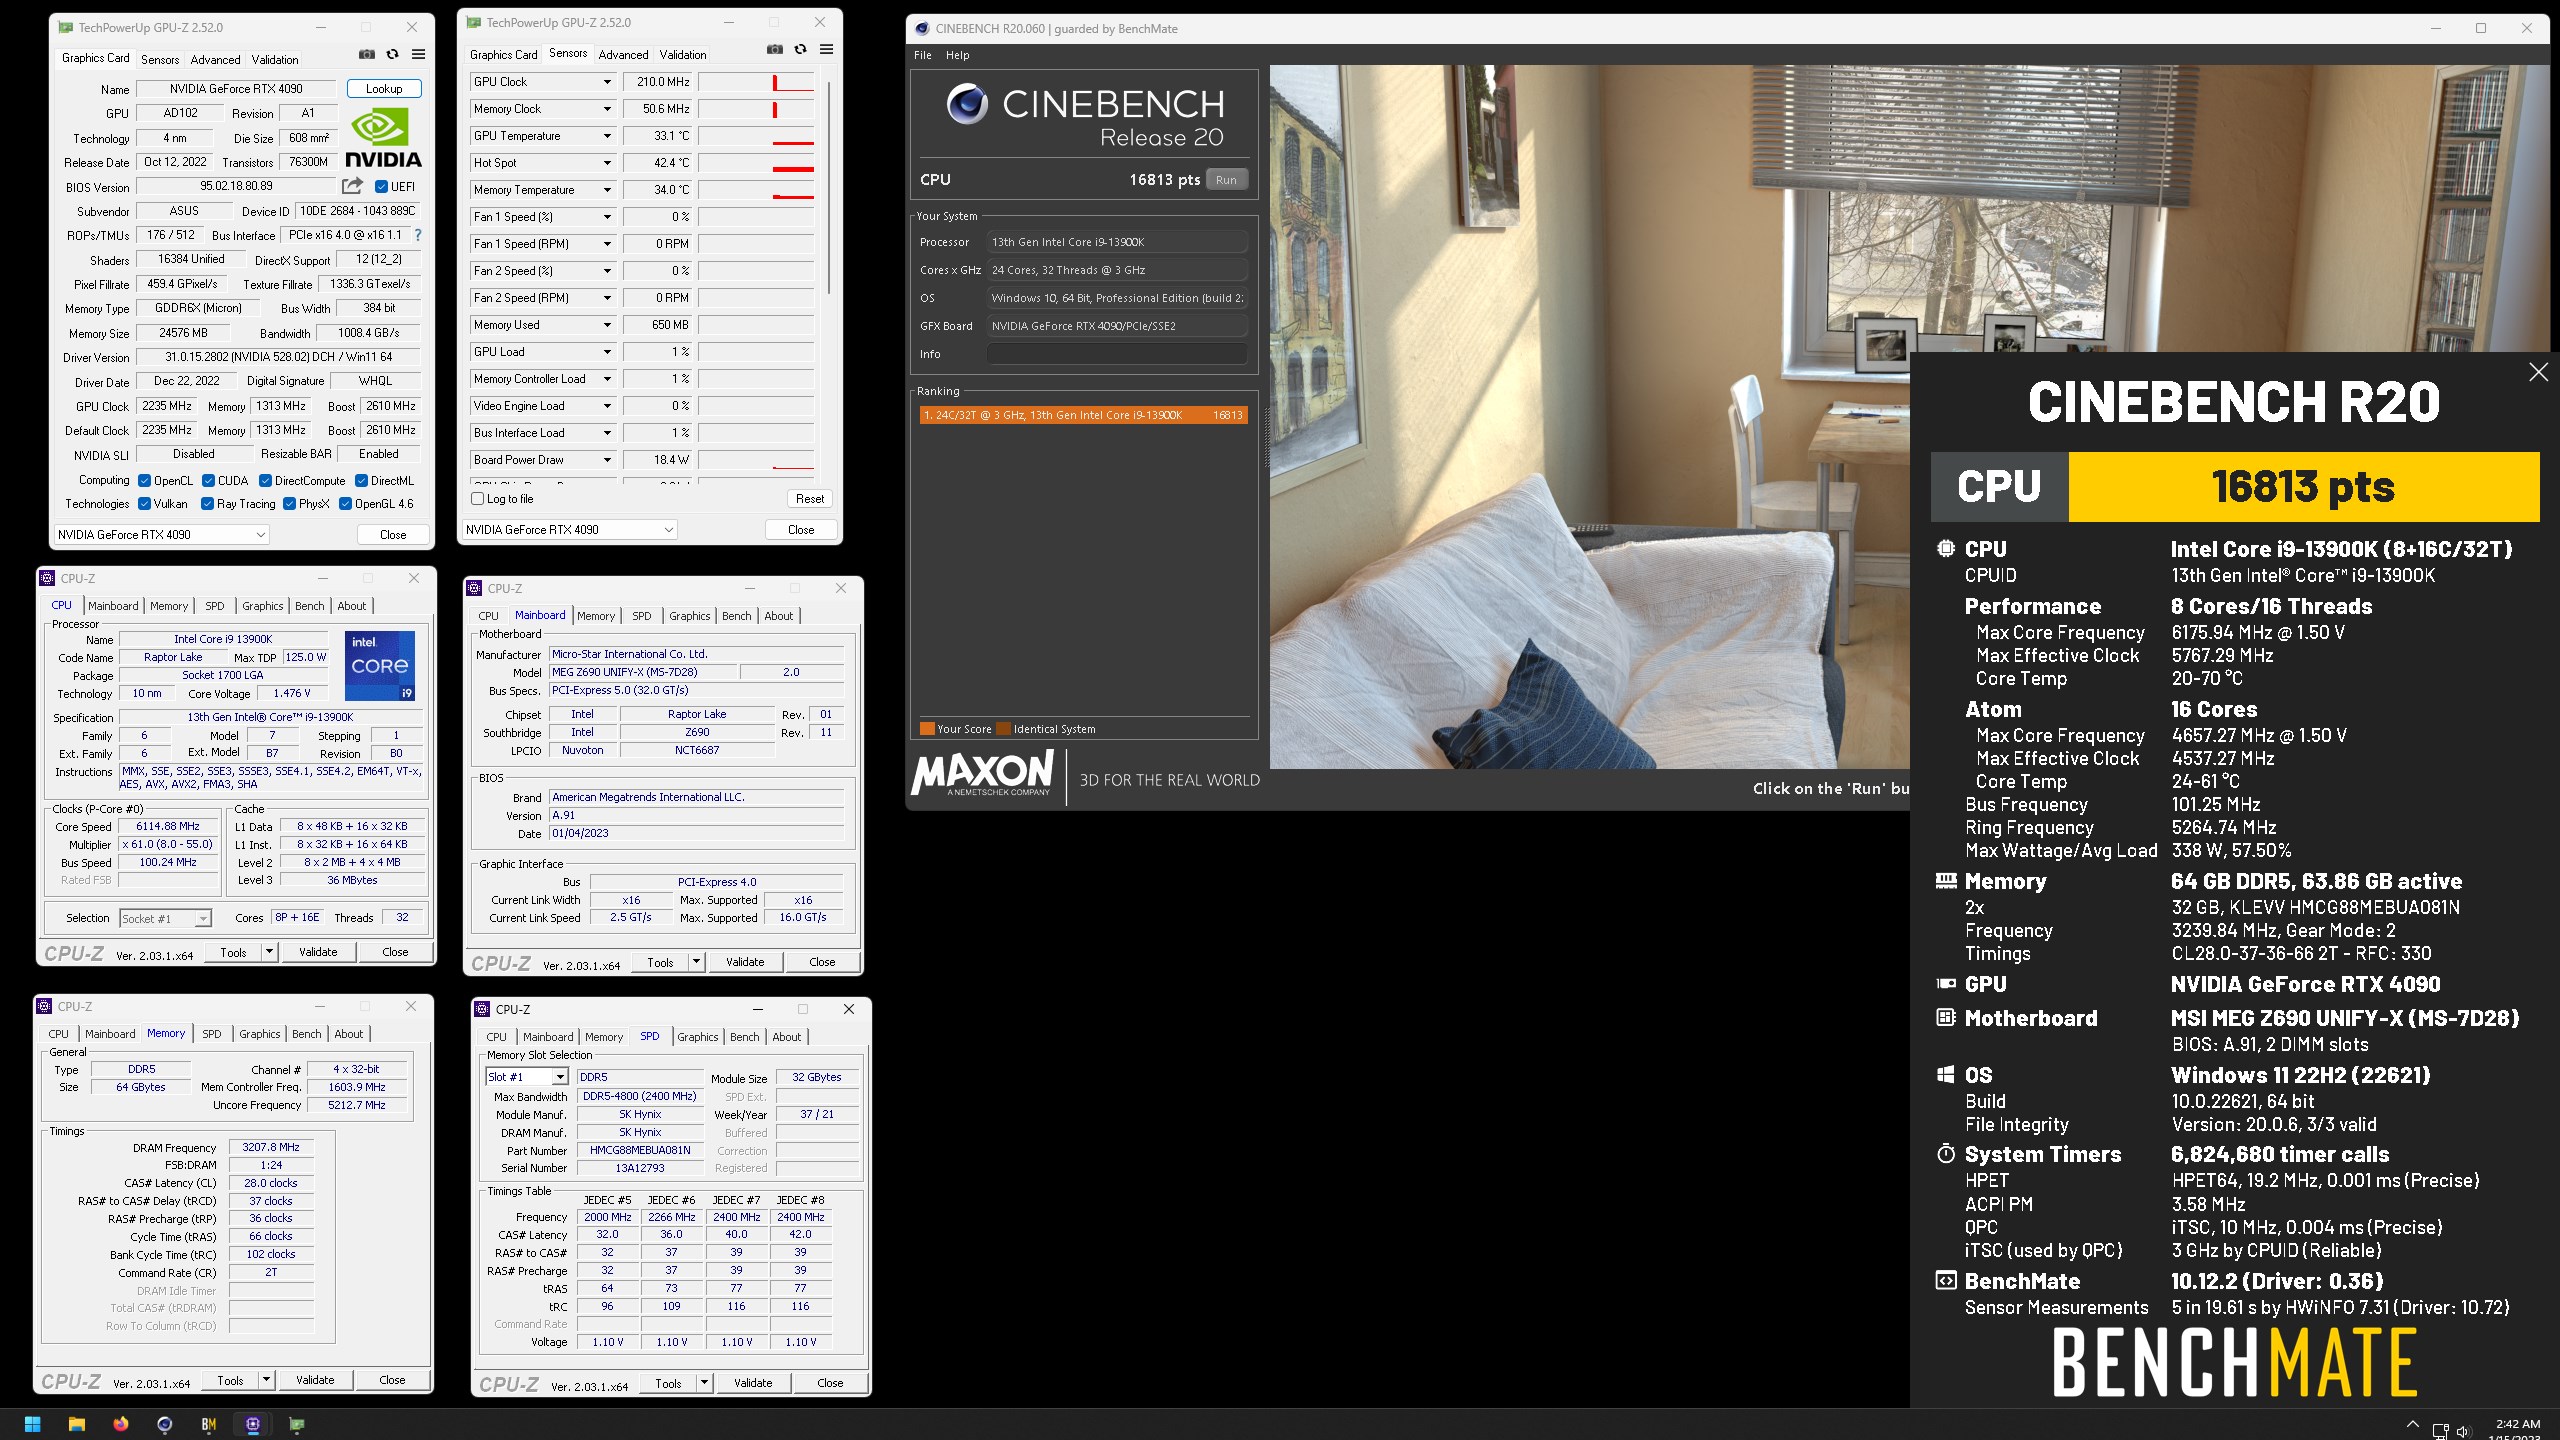Take screenshot with camera icon in GPU-Z Graphics Card window

coord(367,54)
